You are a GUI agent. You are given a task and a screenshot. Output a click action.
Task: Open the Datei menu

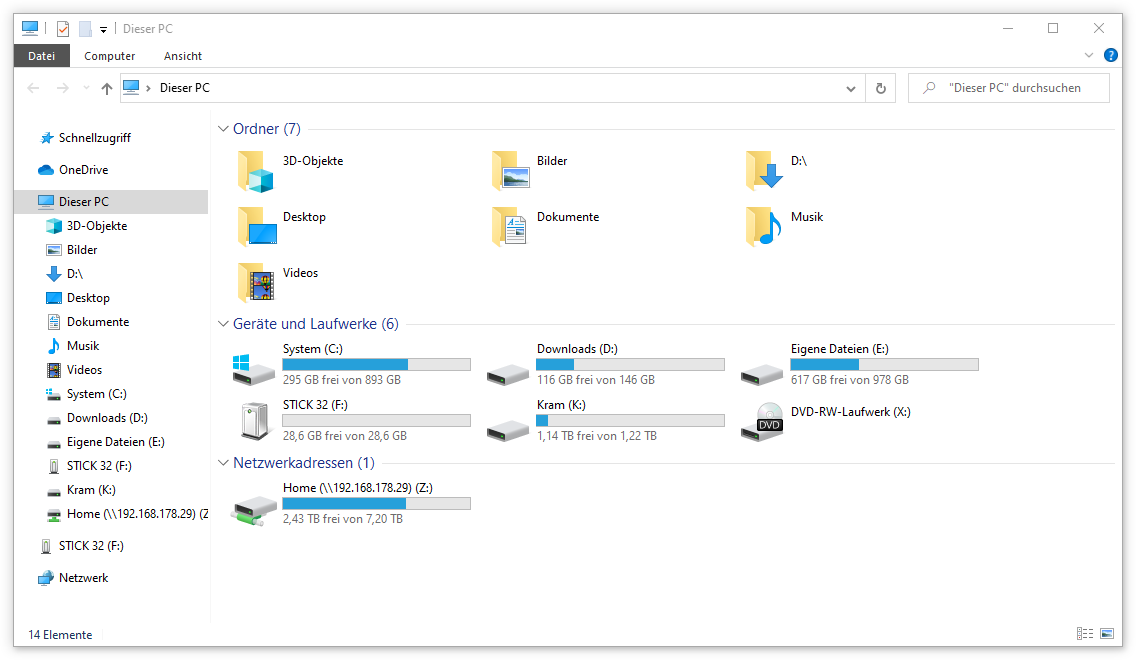tap(41, 56)
